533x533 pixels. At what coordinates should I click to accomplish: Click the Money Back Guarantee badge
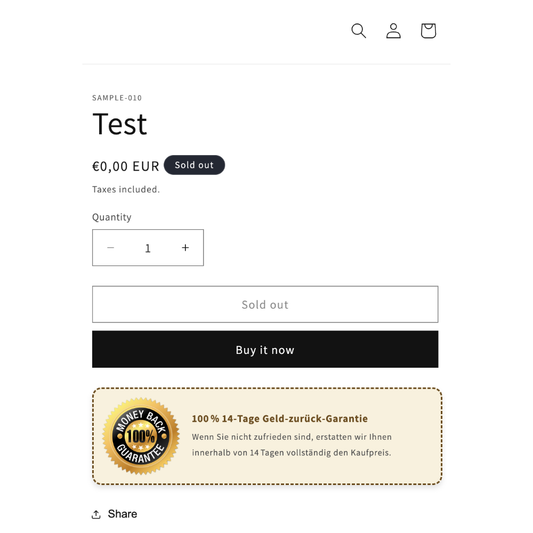141,436
